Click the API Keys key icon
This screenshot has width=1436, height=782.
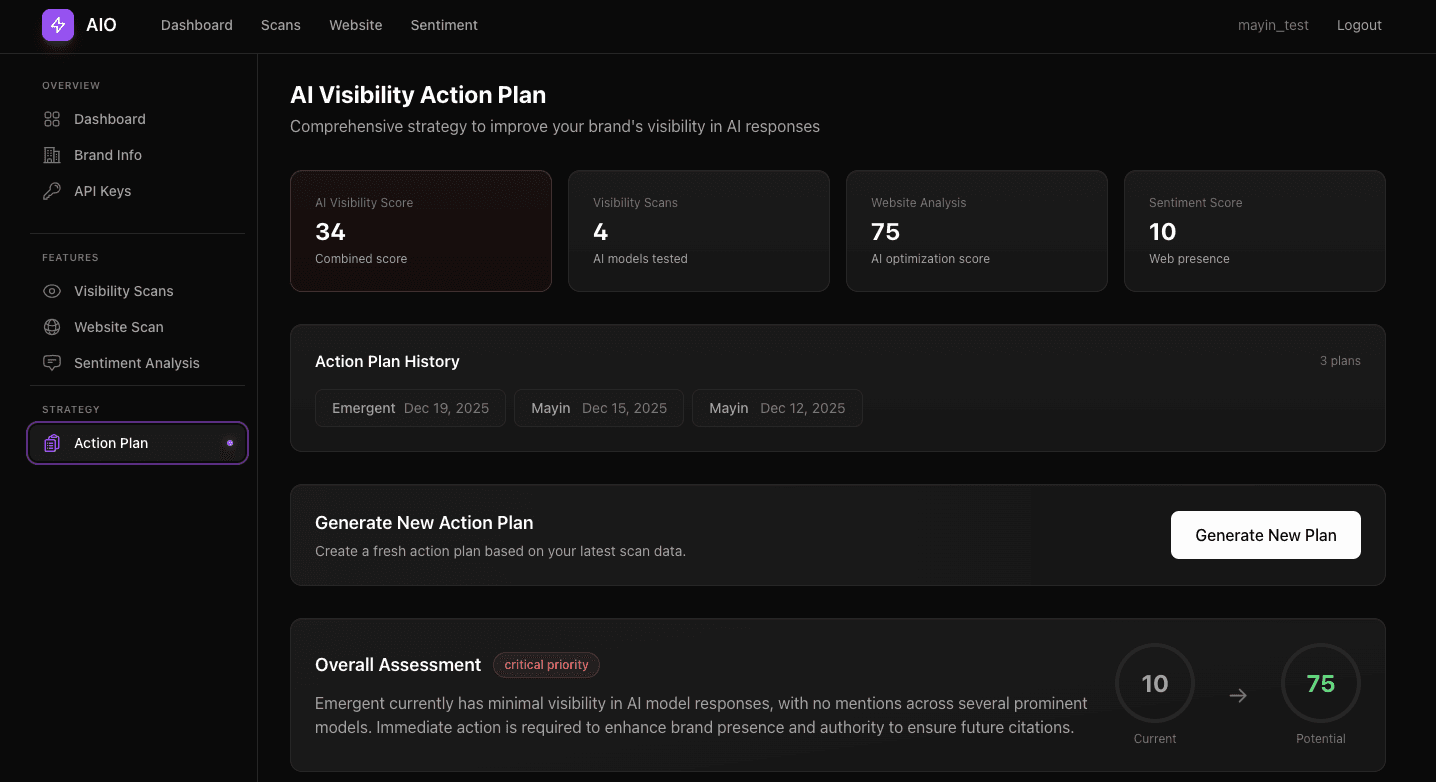[x=52, y=191]
